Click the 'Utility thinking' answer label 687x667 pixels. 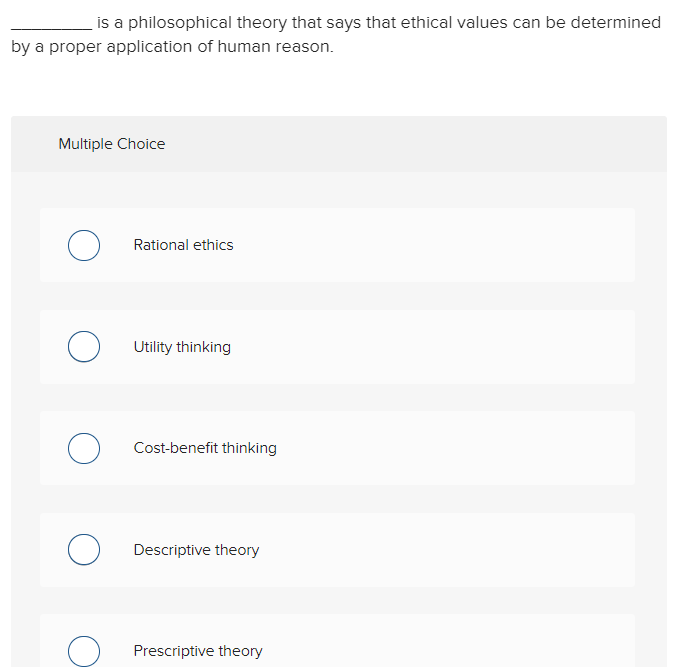click(x=182, y=347)
